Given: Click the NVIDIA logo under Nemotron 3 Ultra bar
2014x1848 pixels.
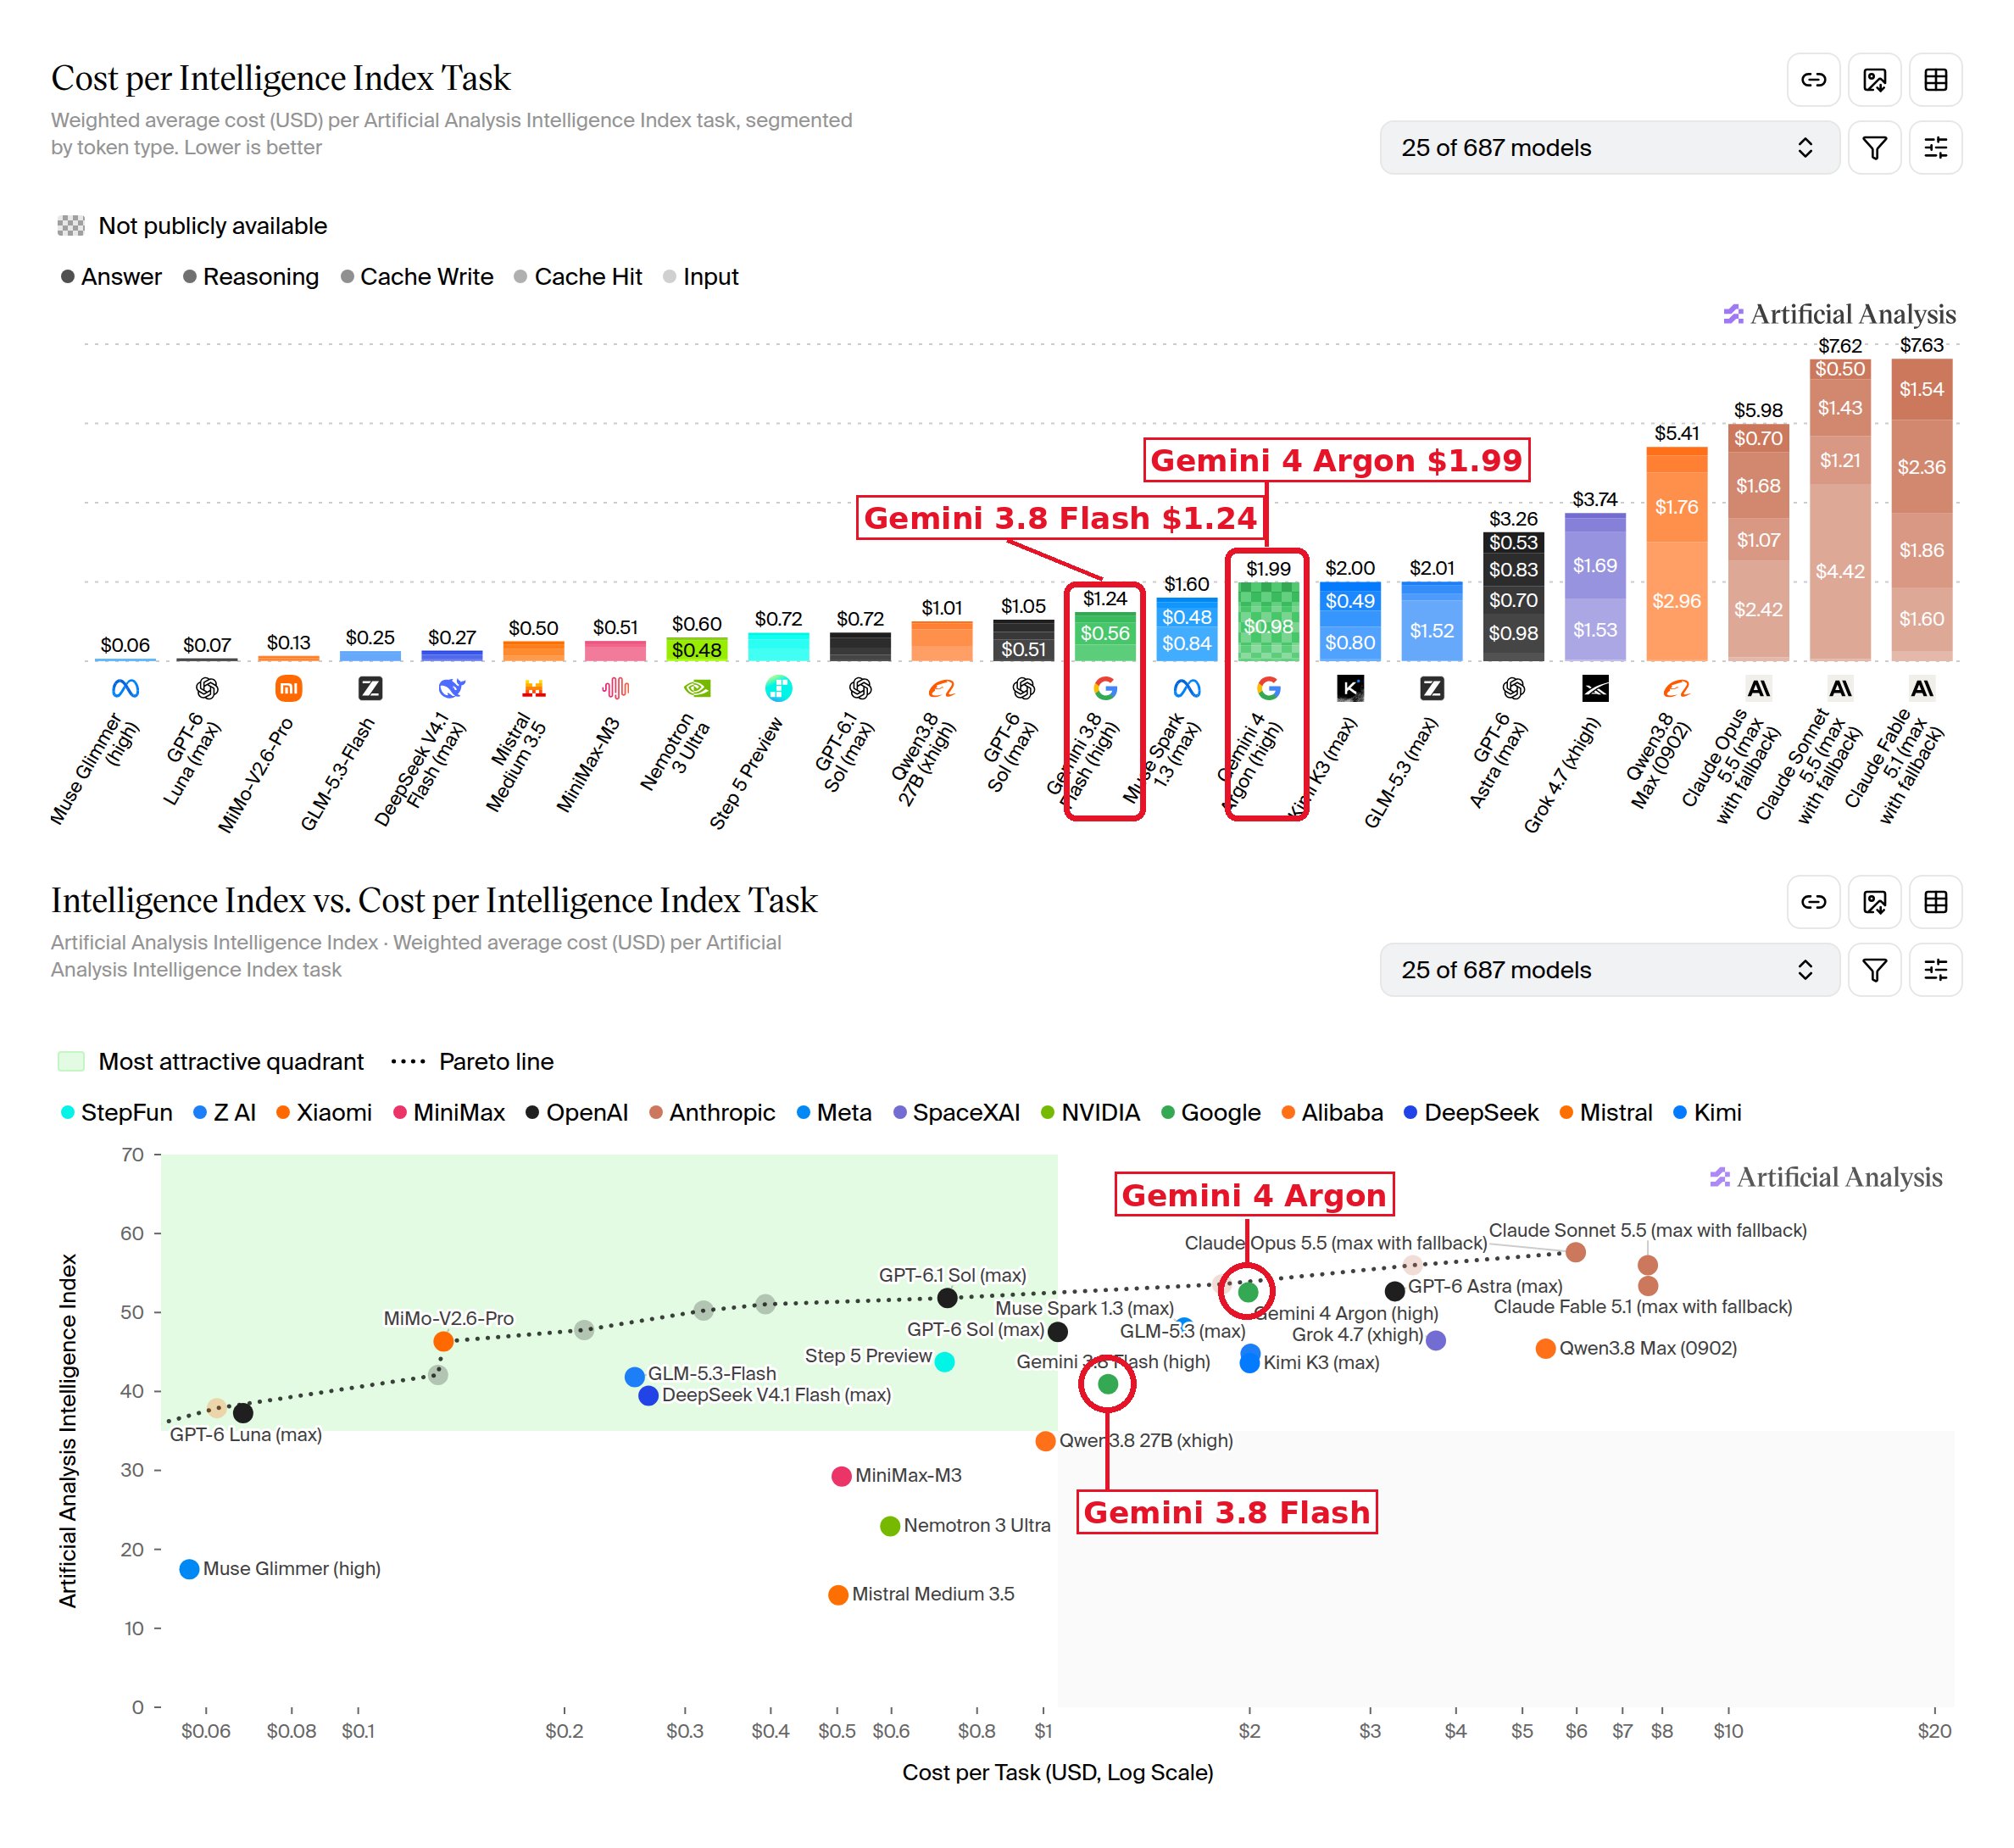Looking at the screenshot, I should click(697, 688).
